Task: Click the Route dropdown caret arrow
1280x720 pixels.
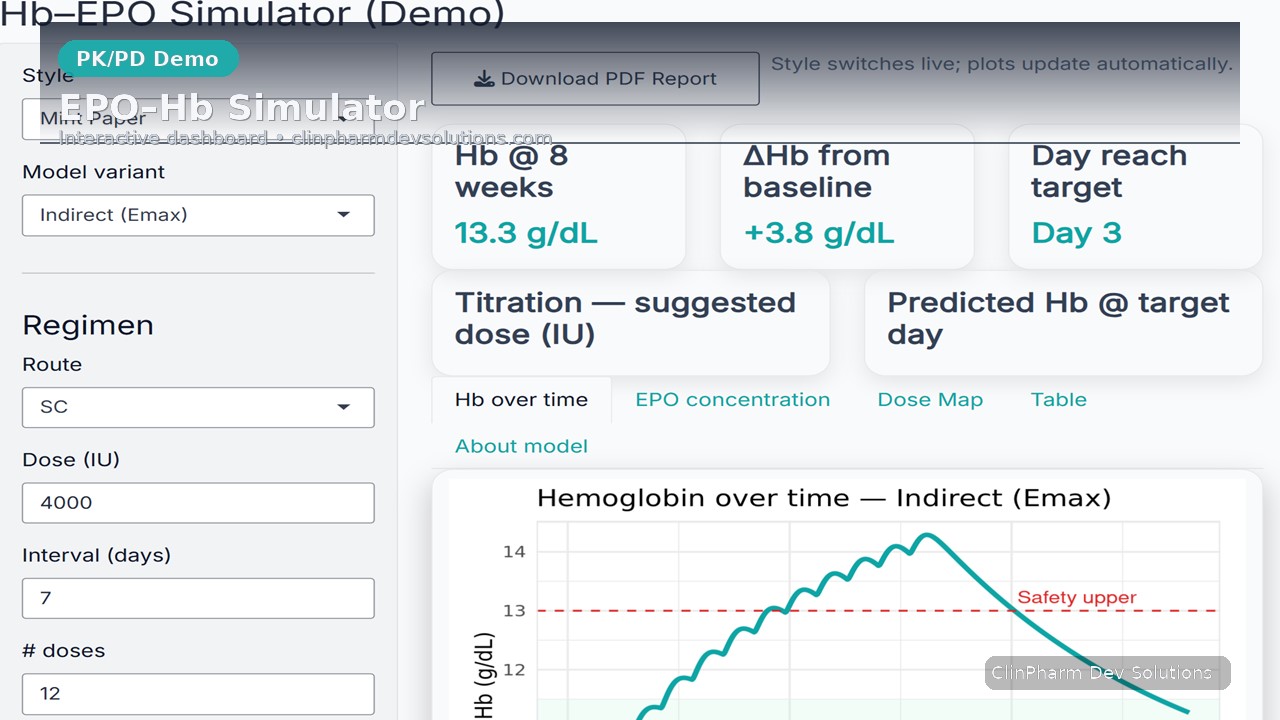Action: point(344,407)
